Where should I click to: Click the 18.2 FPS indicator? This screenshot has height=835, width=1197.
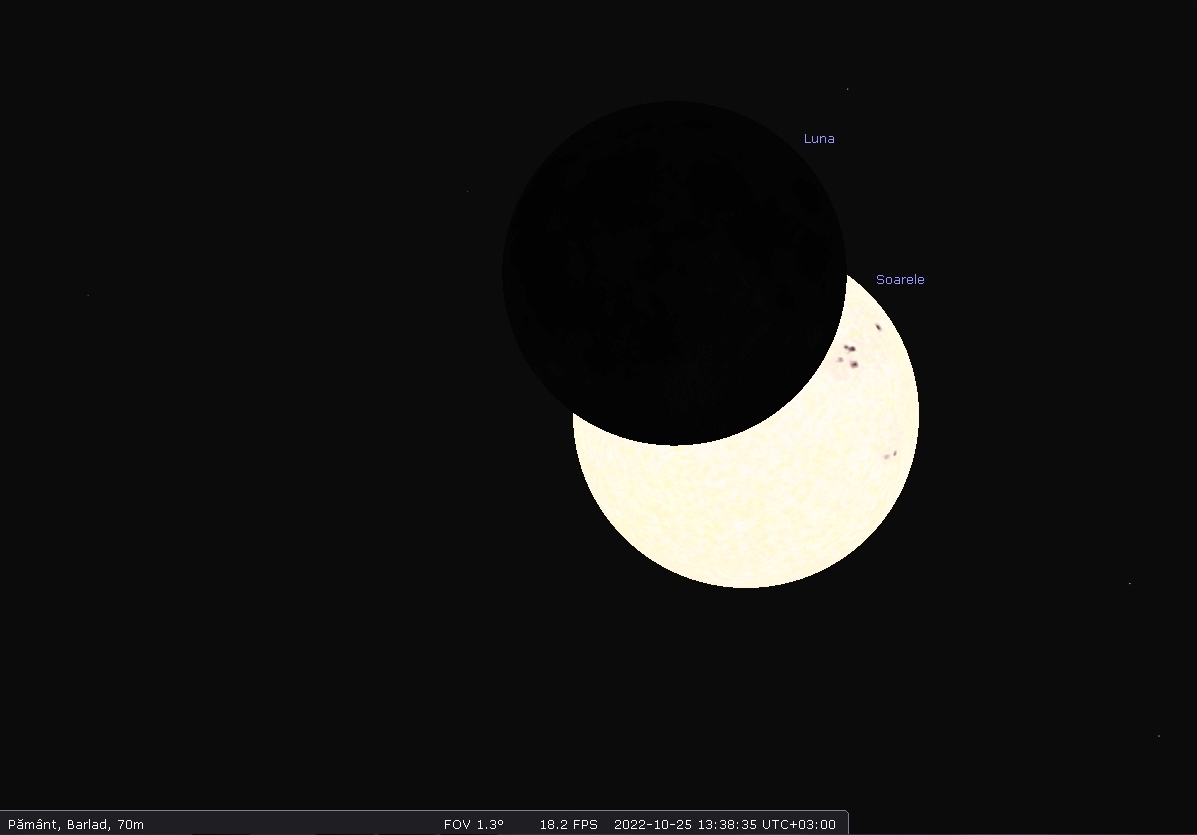(568, 825)
